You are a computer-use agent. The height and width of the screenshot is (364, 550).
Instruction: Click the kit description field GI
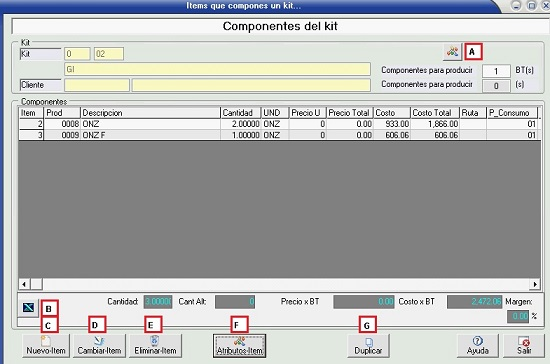pyautogui.click(x=217, y=69)
